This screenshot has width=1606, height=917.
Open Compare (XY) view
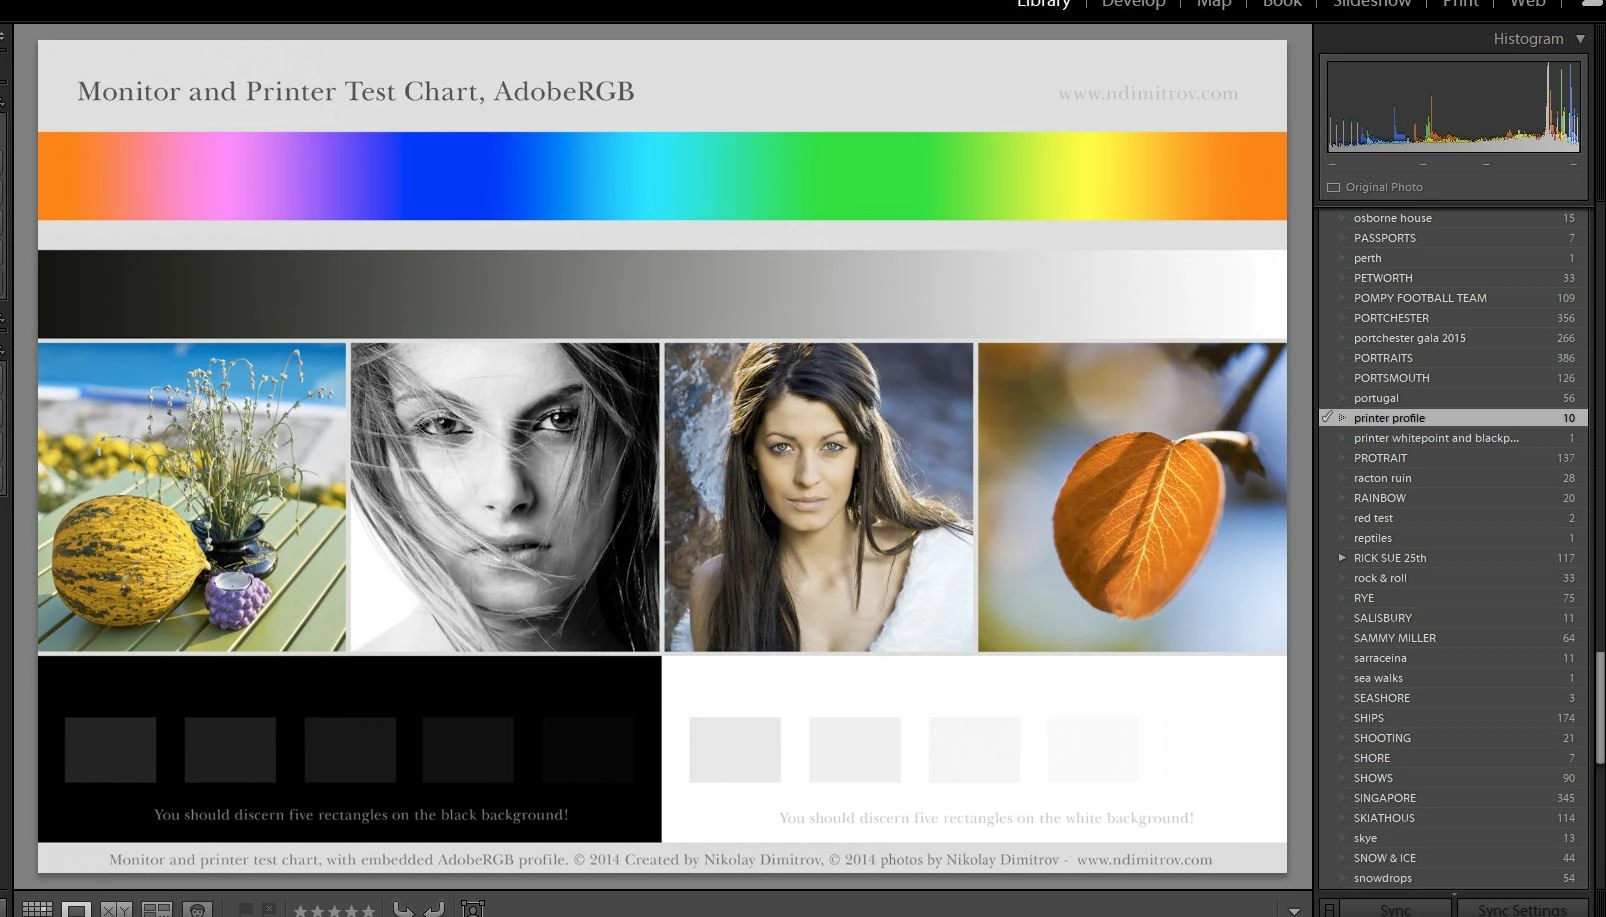click(x=116, y=909)
